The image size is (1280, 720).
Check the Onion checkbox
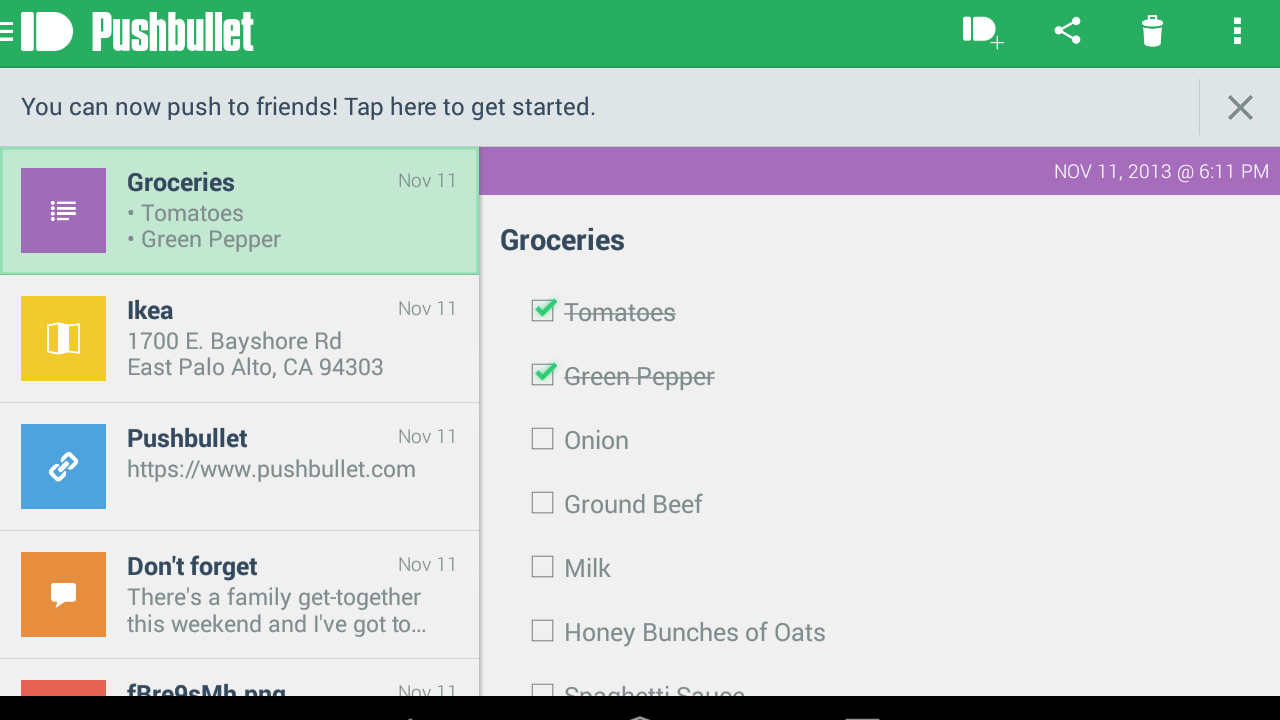(x=543, y=439)
